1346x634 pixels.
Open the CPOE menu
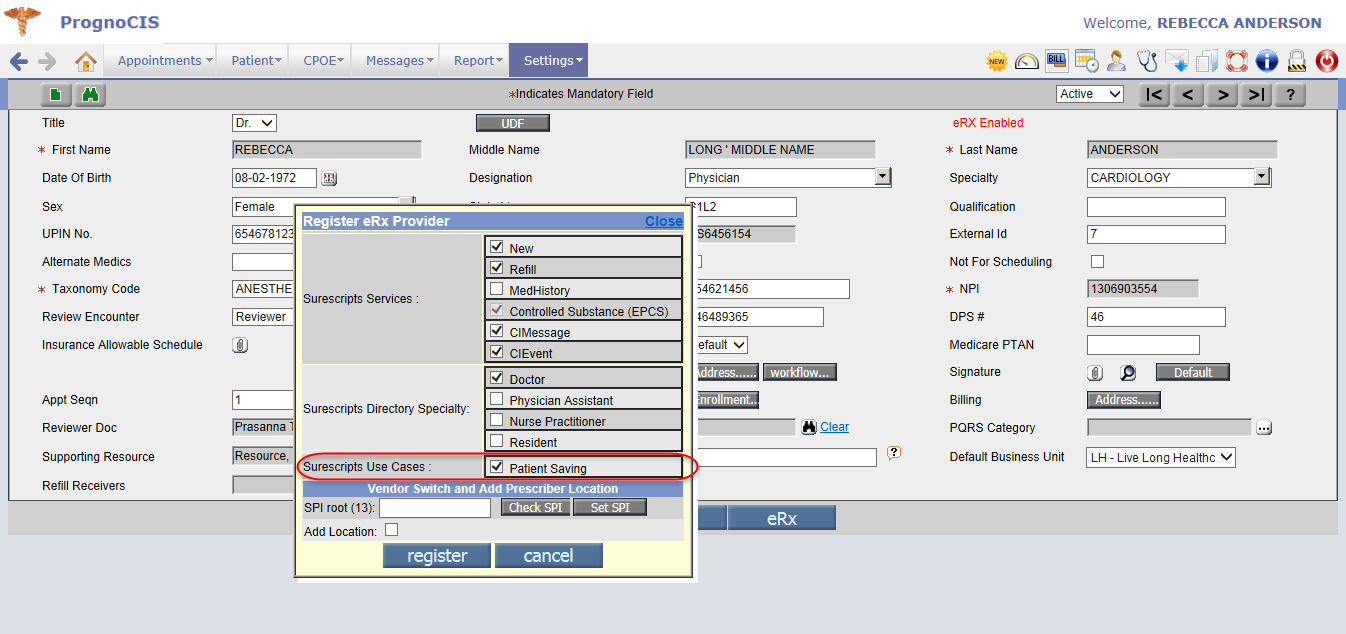click(x=323, y=60)
